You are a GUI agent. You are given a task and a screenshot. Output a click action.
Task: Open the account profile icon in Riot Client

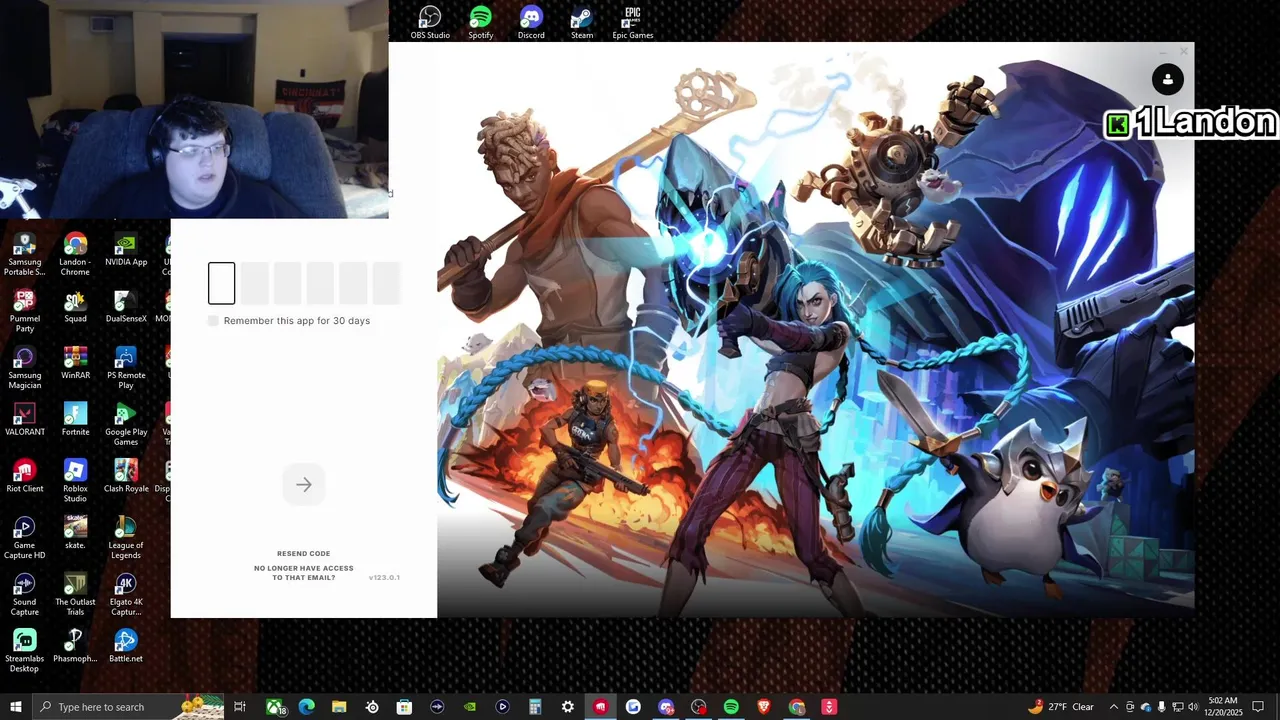coord(1167,80)
